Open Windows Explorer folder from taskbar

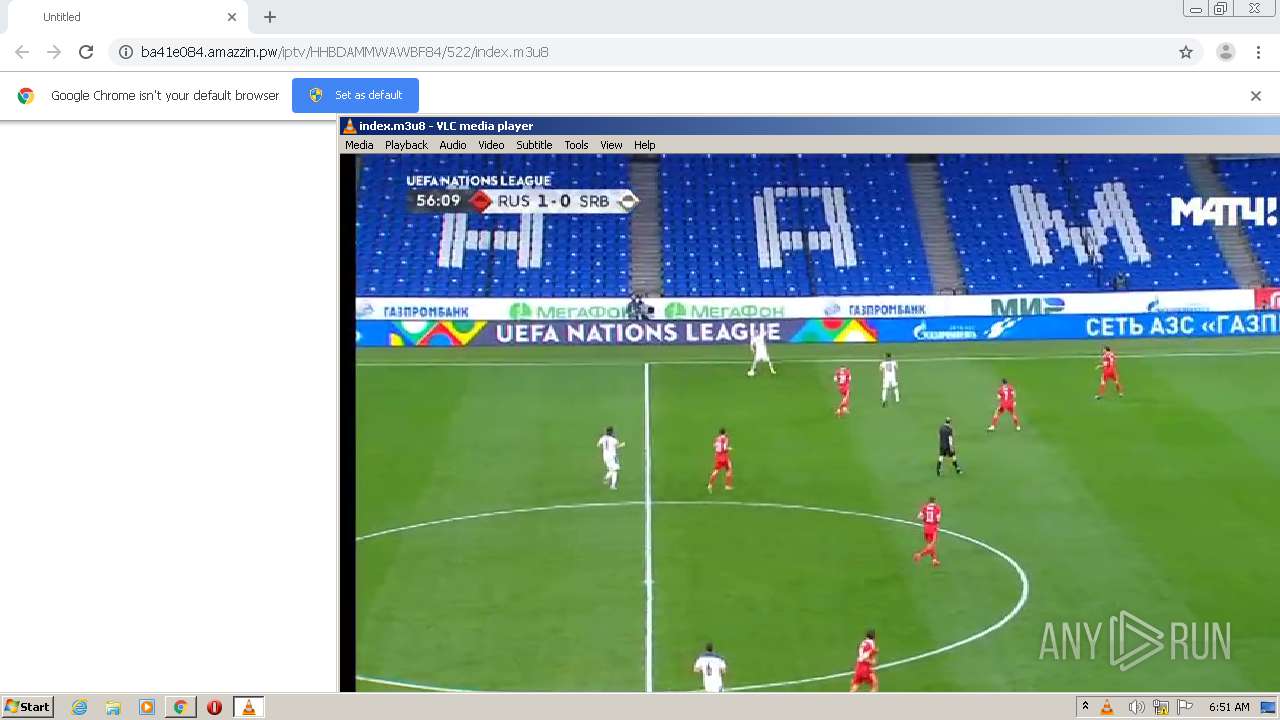pos(113,707)
